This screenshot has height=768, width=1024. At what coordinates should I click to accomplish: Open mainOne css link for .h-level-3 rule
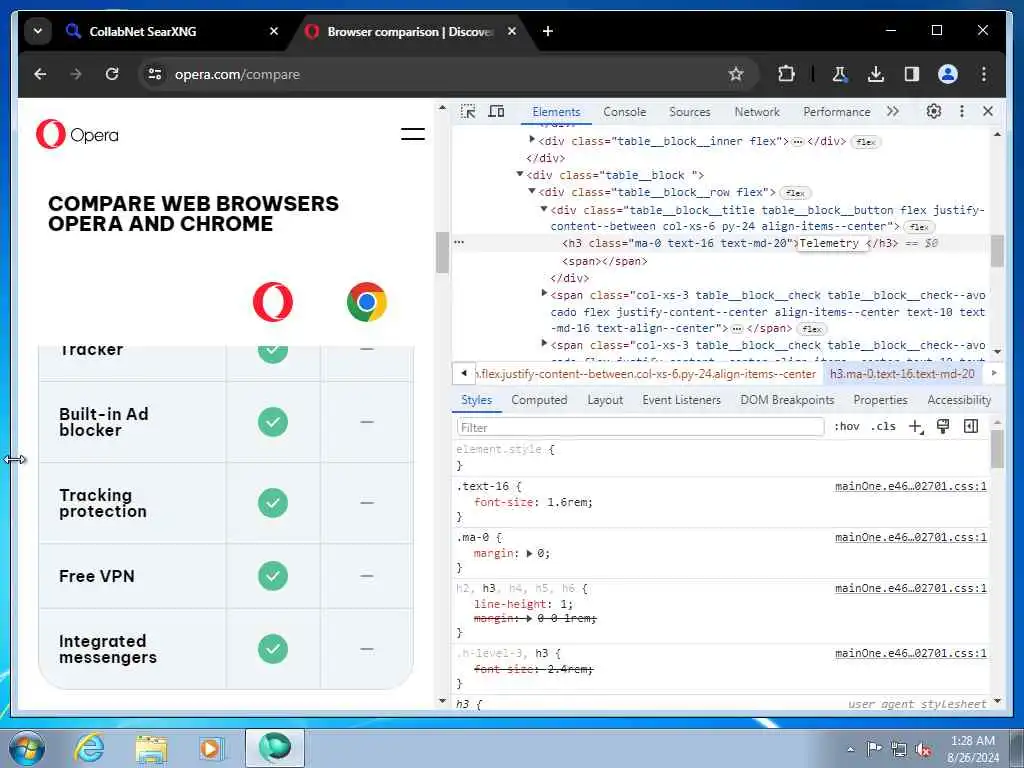tap(911, 653)
